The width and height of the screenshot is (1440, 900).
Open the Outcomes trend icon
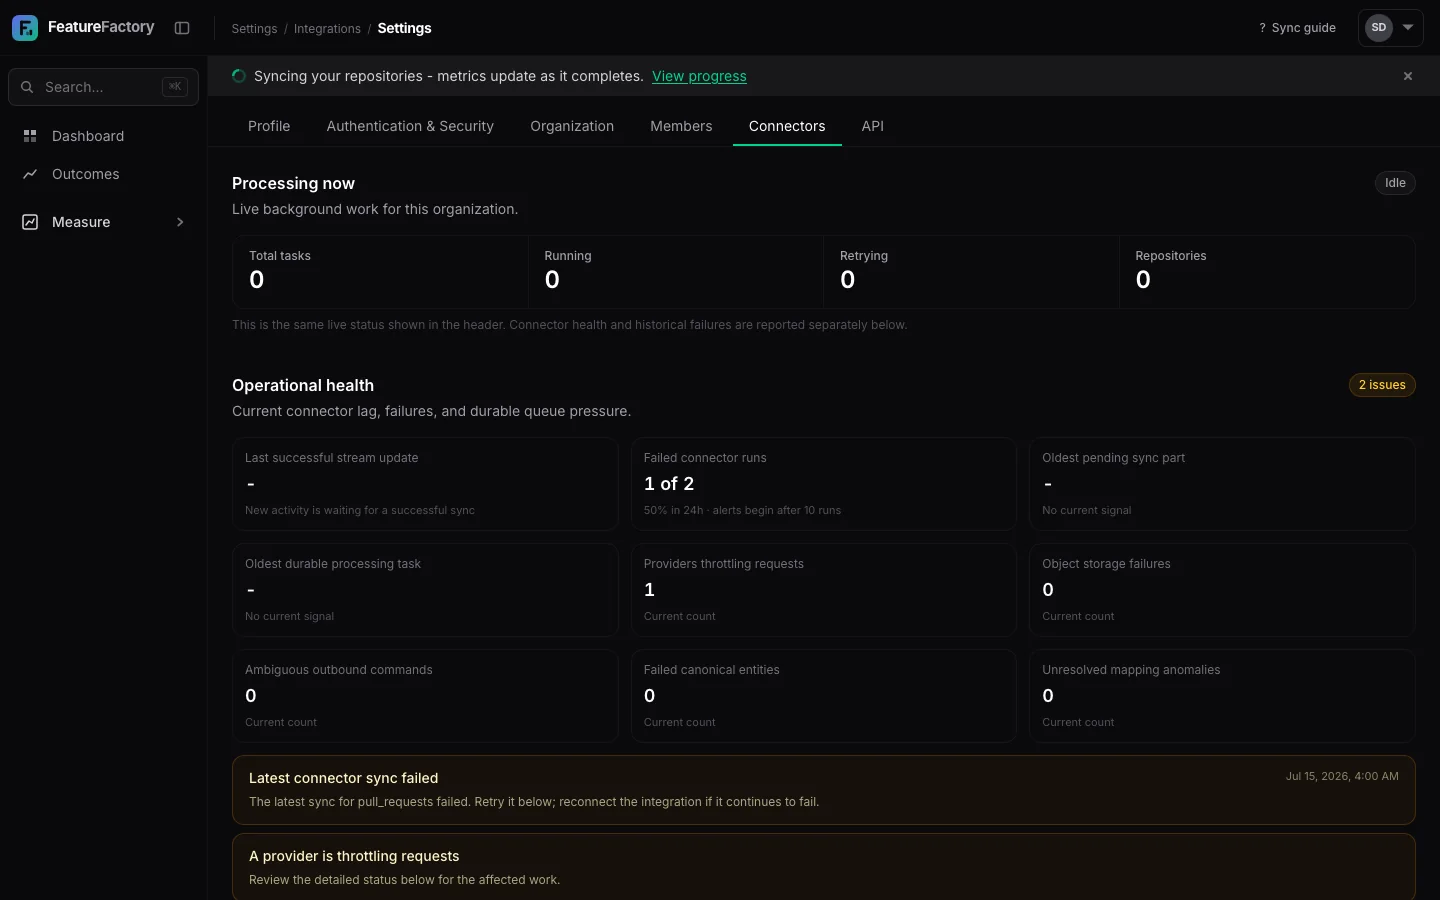30,174
